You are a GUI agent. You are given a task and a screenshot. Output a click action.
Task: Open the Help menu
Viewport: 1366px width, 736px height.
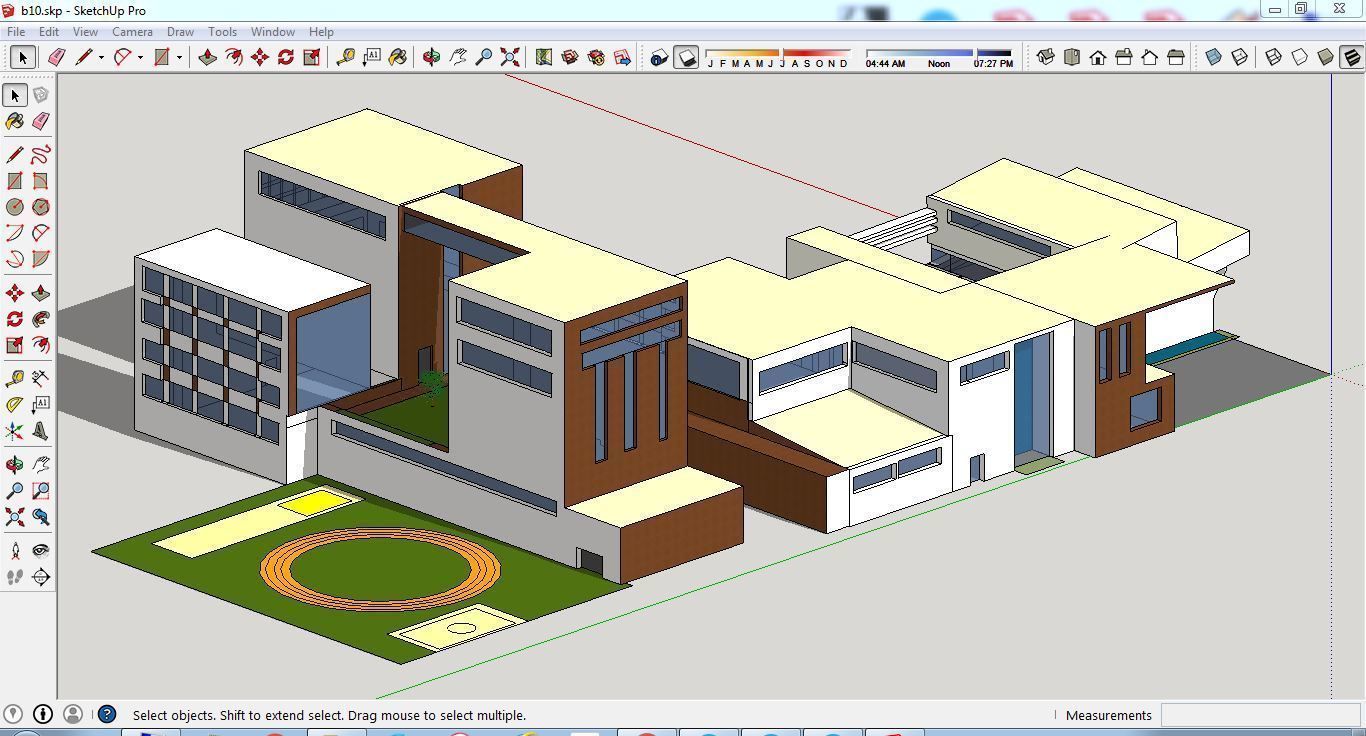(x=321, y=32)
